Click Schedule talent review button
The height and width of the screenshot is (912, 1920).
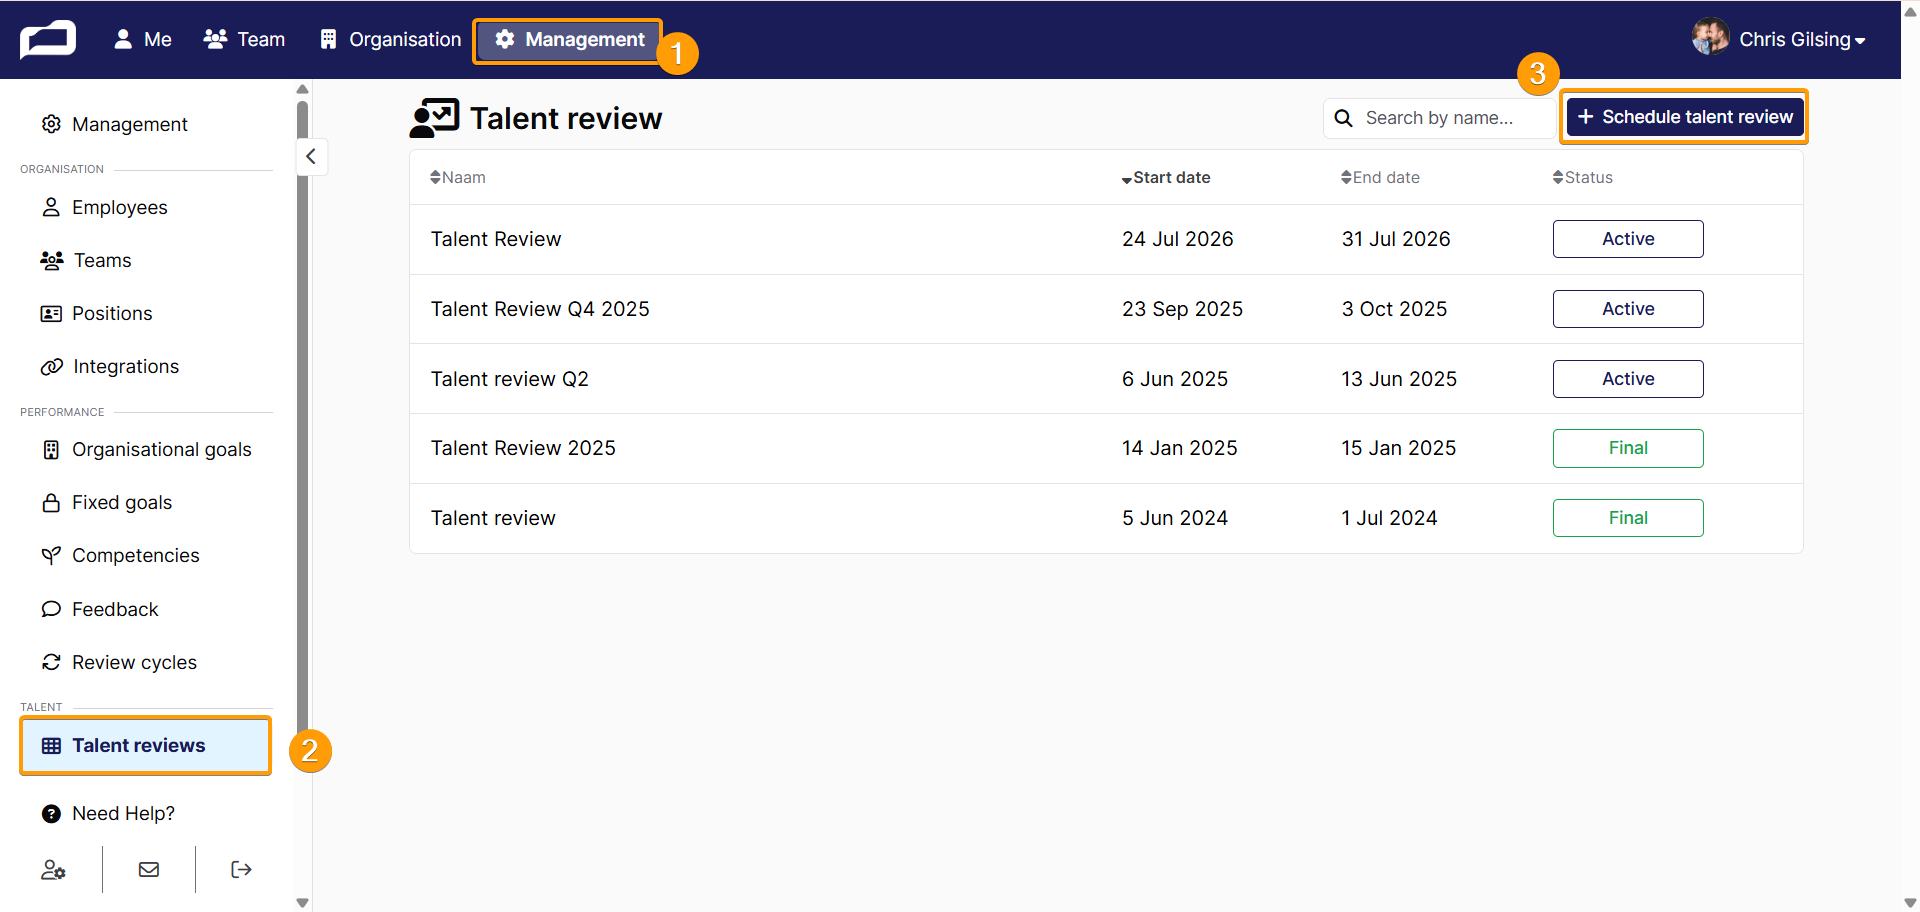tap(1685, 117)
